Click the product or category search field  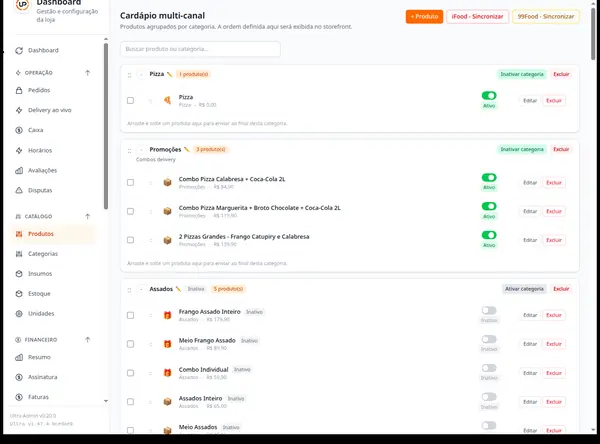[x=200, y=49]
